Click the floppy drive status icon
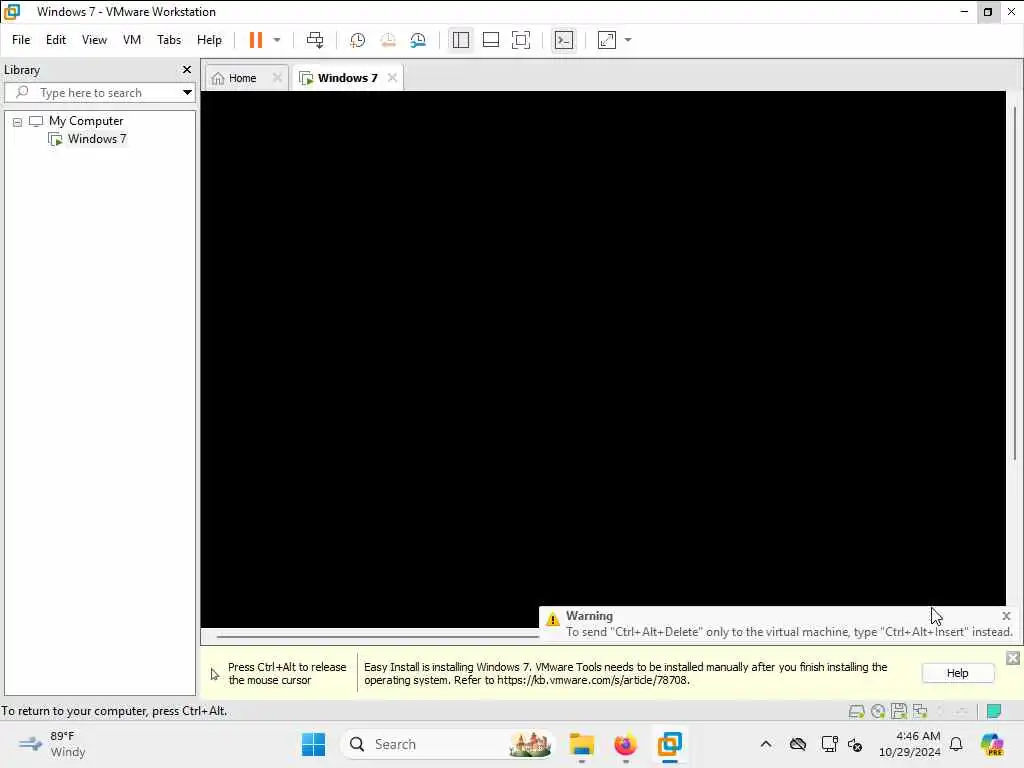The image size is (1024, 768). coord(899,711)
